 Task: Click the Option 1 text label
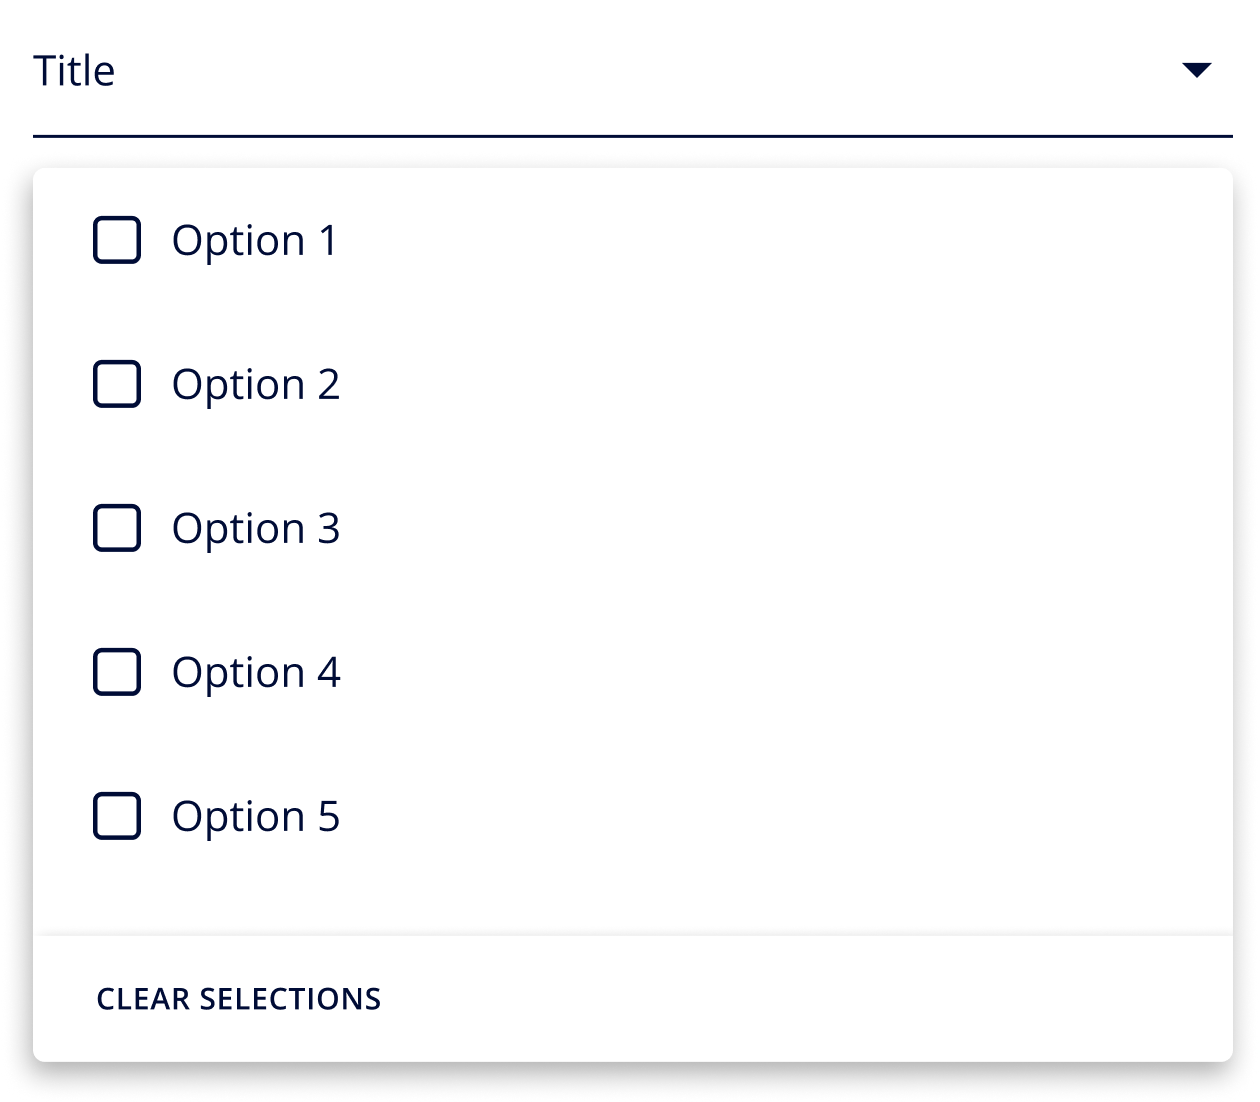click(255, 242)
